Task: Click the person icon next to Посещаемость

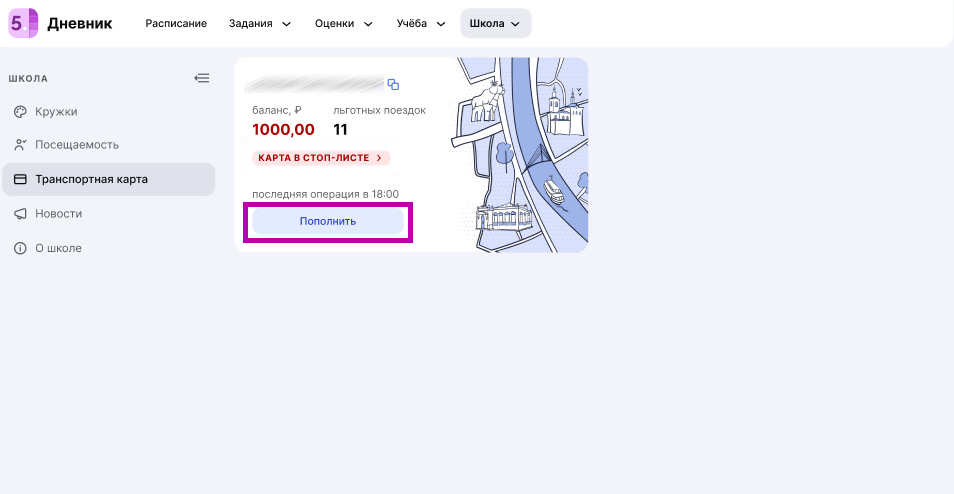Action: (20, 145)
